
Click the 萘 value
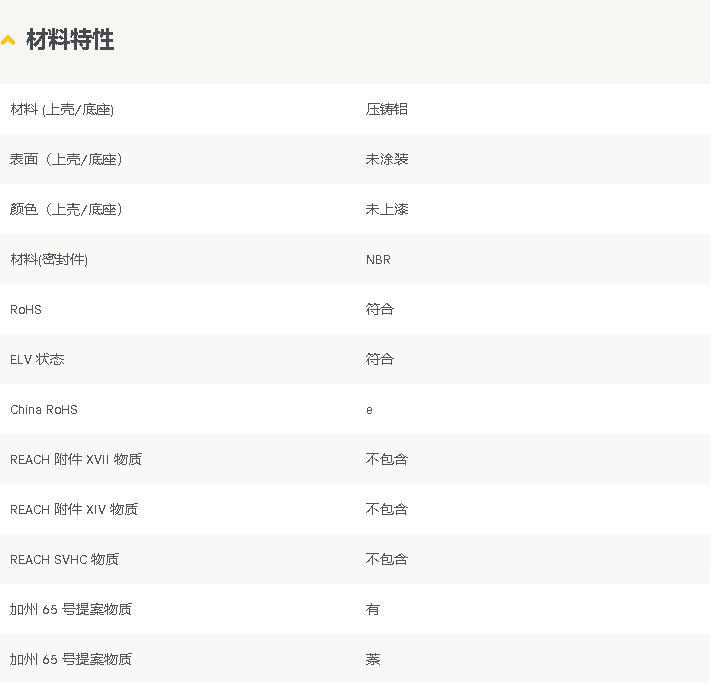tap(373, 659)
